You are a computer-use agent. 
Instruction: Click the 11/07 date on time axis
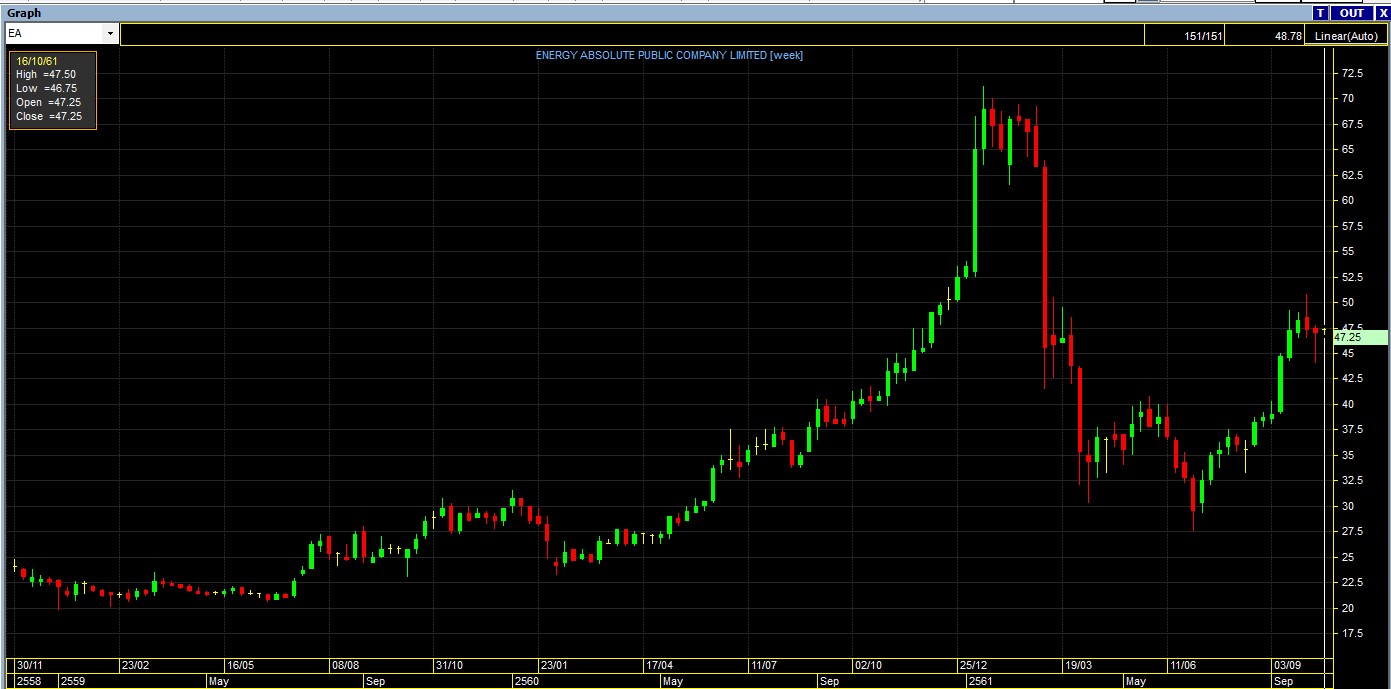pos(764,665)
